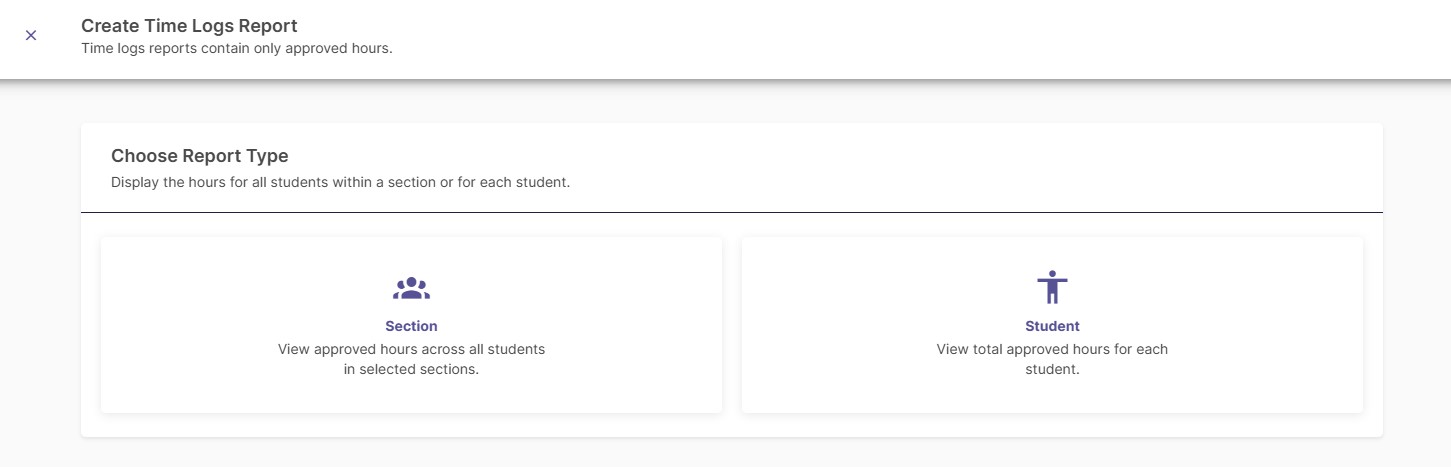Screen dimensions: 1451x467
Task: Click the 'Create Time Logs Report' title
Action: [x=189, y=26]
